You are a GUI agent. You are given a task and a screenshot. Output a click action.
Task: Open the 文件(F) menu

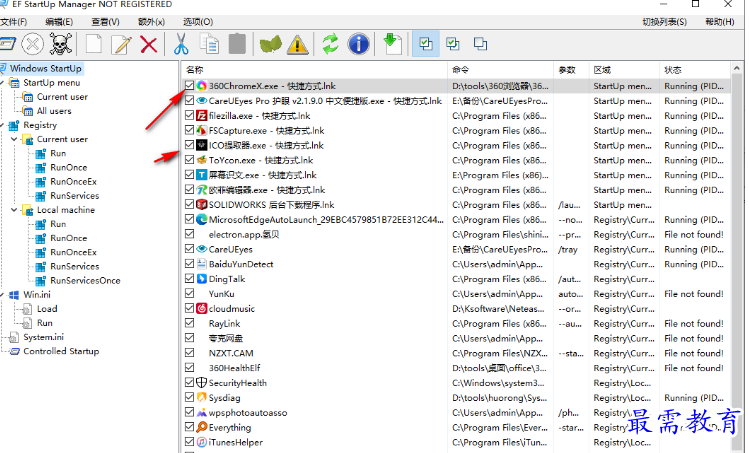coord(13,22)
